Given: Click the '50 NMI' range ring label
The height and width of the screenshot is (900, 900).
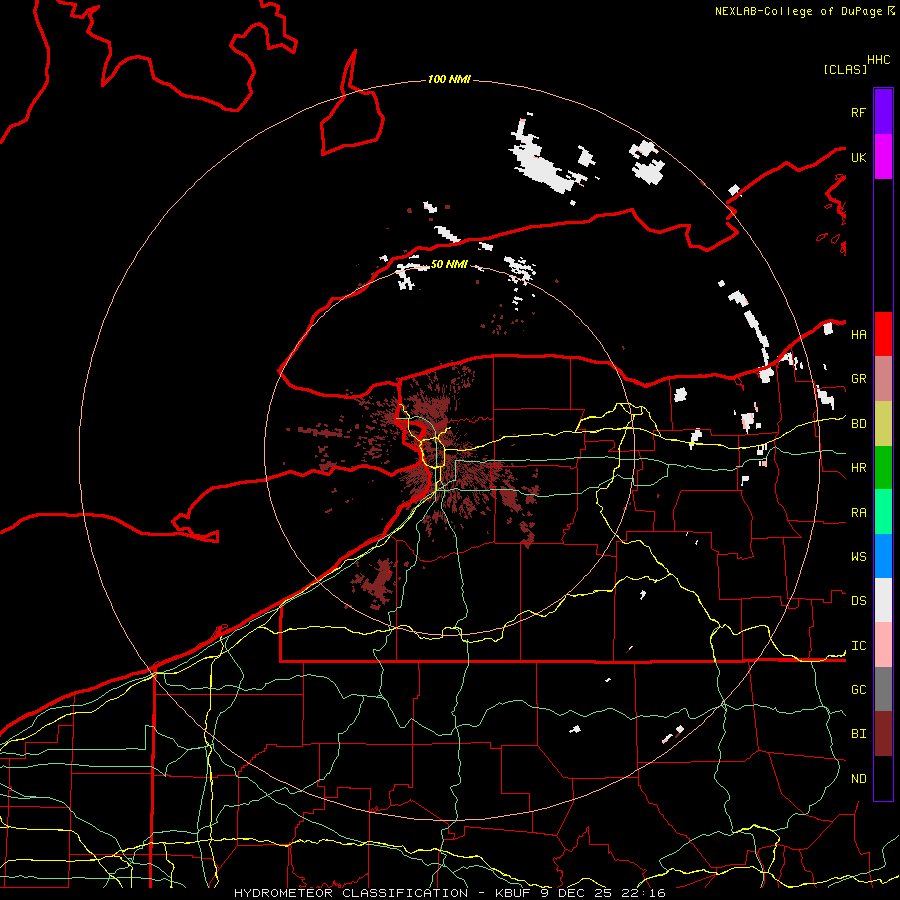Looking at the screenshot, I should tap(449, 264).
